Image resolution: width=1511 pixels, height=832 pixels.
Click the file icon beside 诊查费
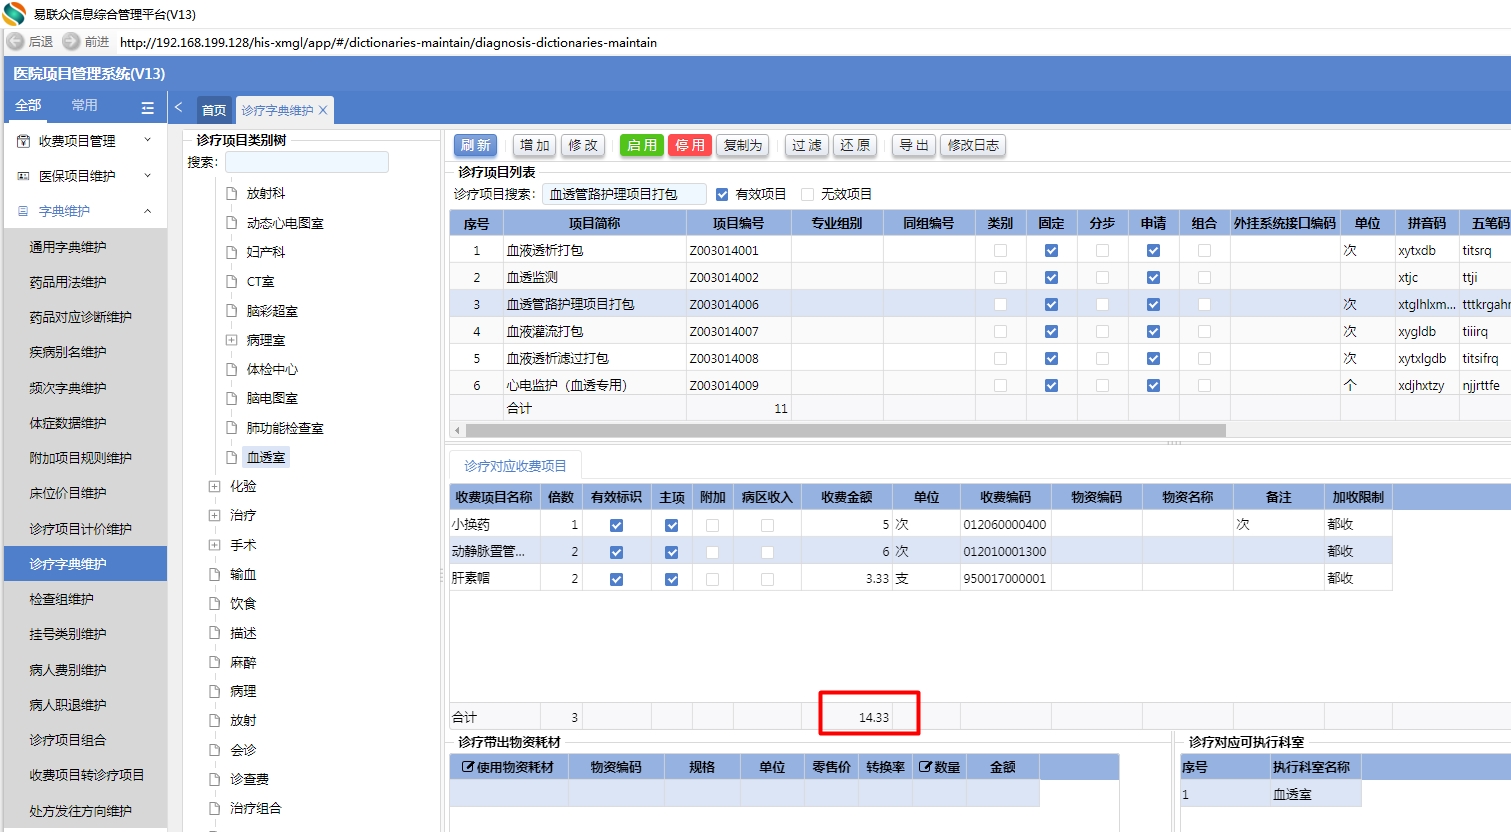214,779
